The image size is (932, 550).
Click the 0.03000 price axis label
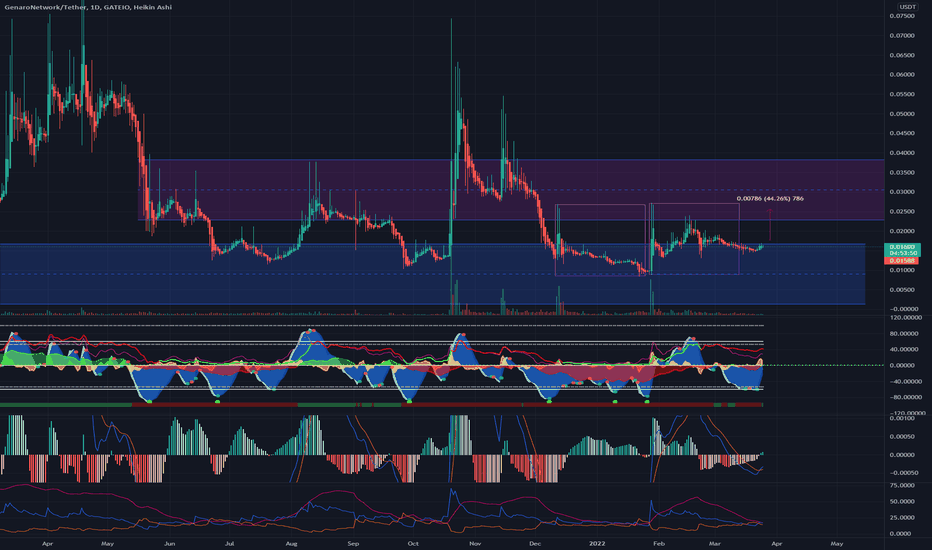pyautogui.click(x=902, y=192)
